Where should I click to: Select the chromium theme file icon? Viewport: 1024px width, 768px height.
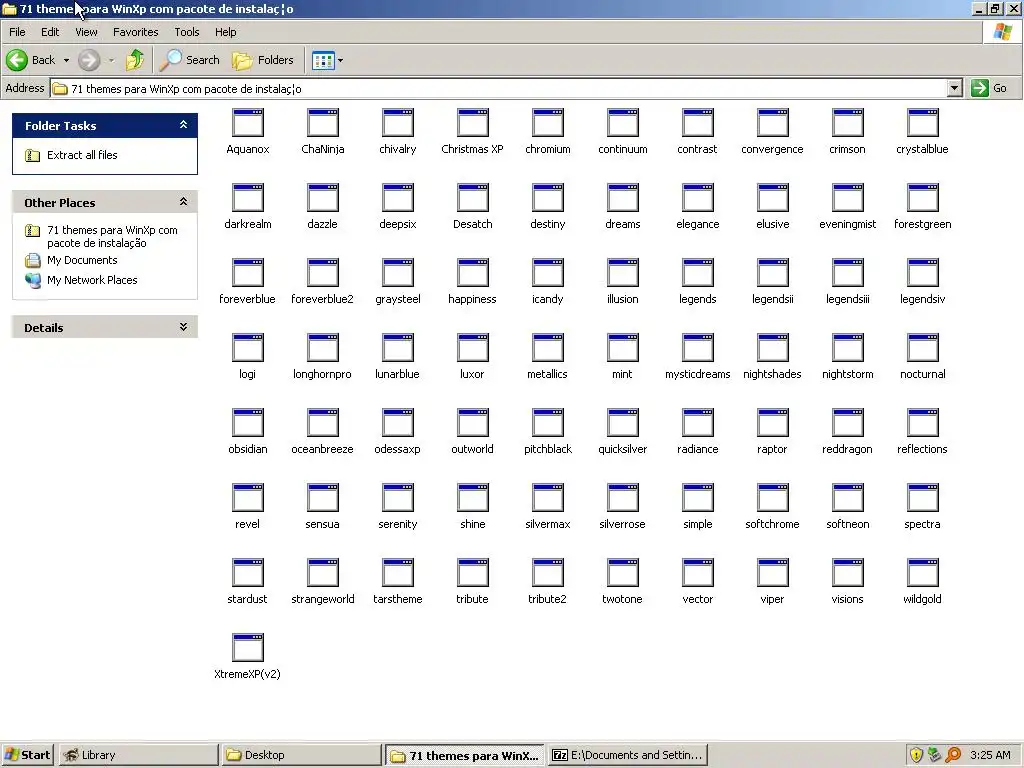pyautogui.click(x=547, y=123)
